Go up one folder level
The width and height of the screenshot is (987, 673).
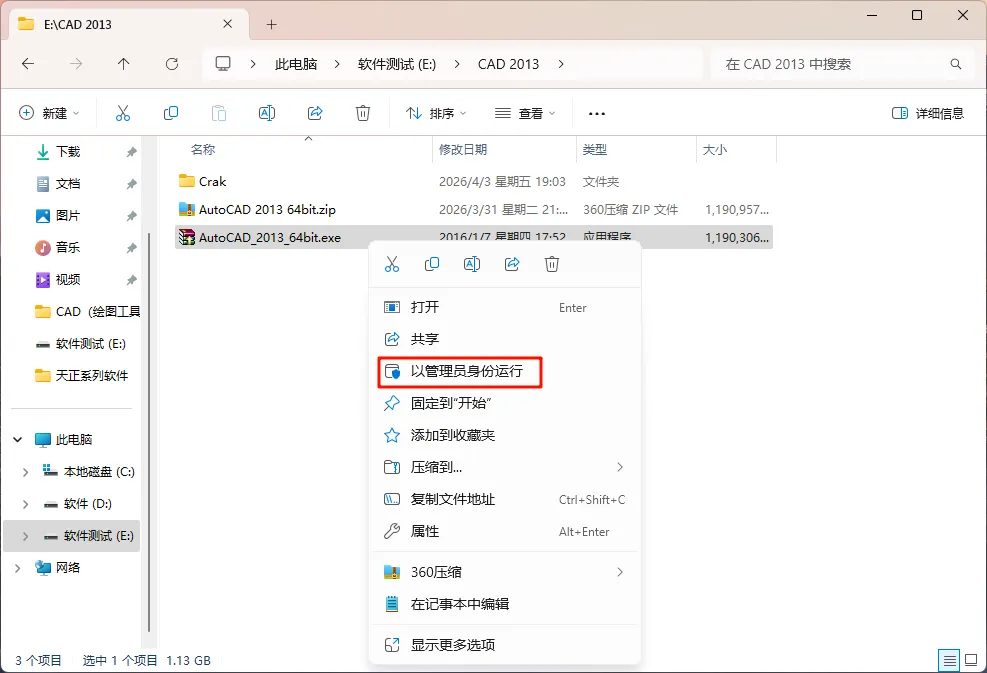pyautogui.click(x=123, y=64)
